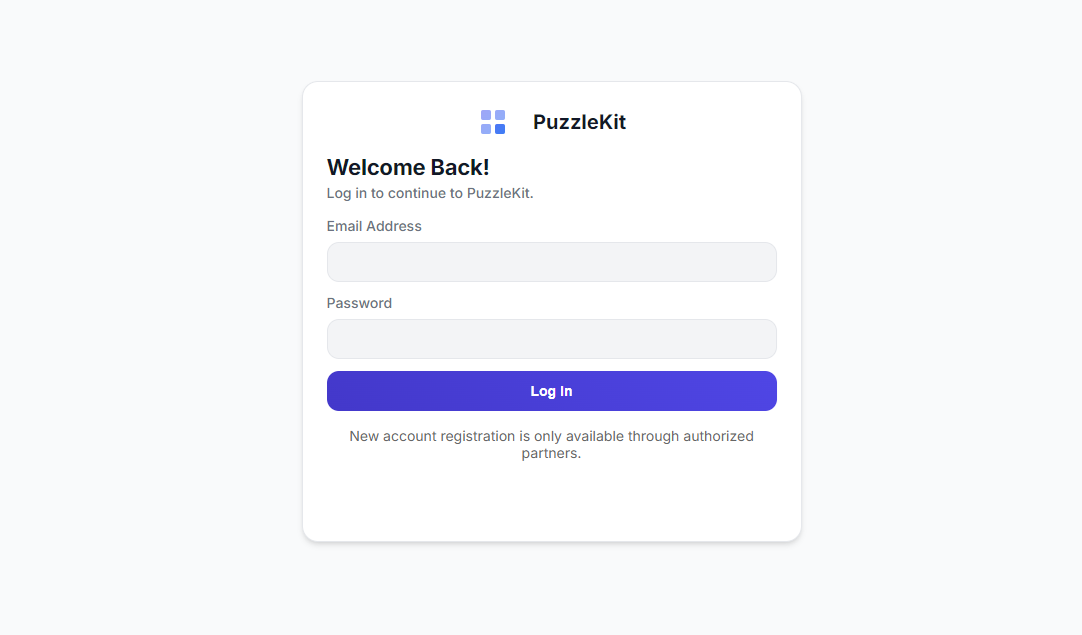1082x635 pixels.
Task: Click the PuzzleKit four-square logo icon
Action: coord(493,122)
